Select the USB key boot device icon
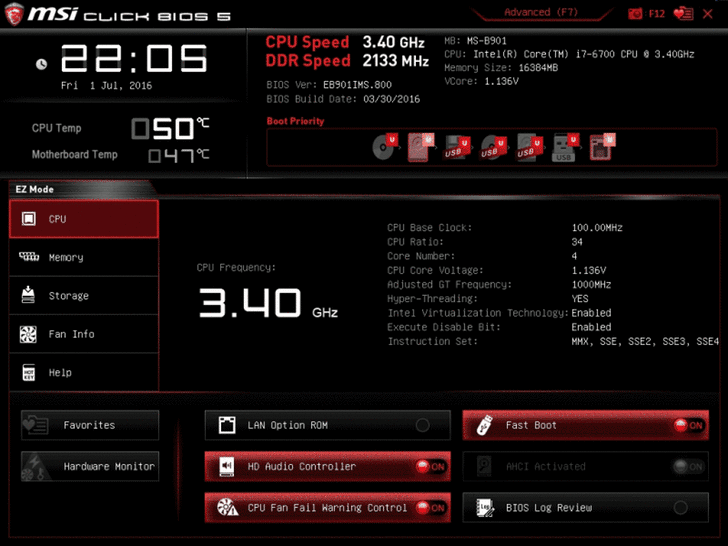Viewport: 728px width, 546px height. [566, 148]
